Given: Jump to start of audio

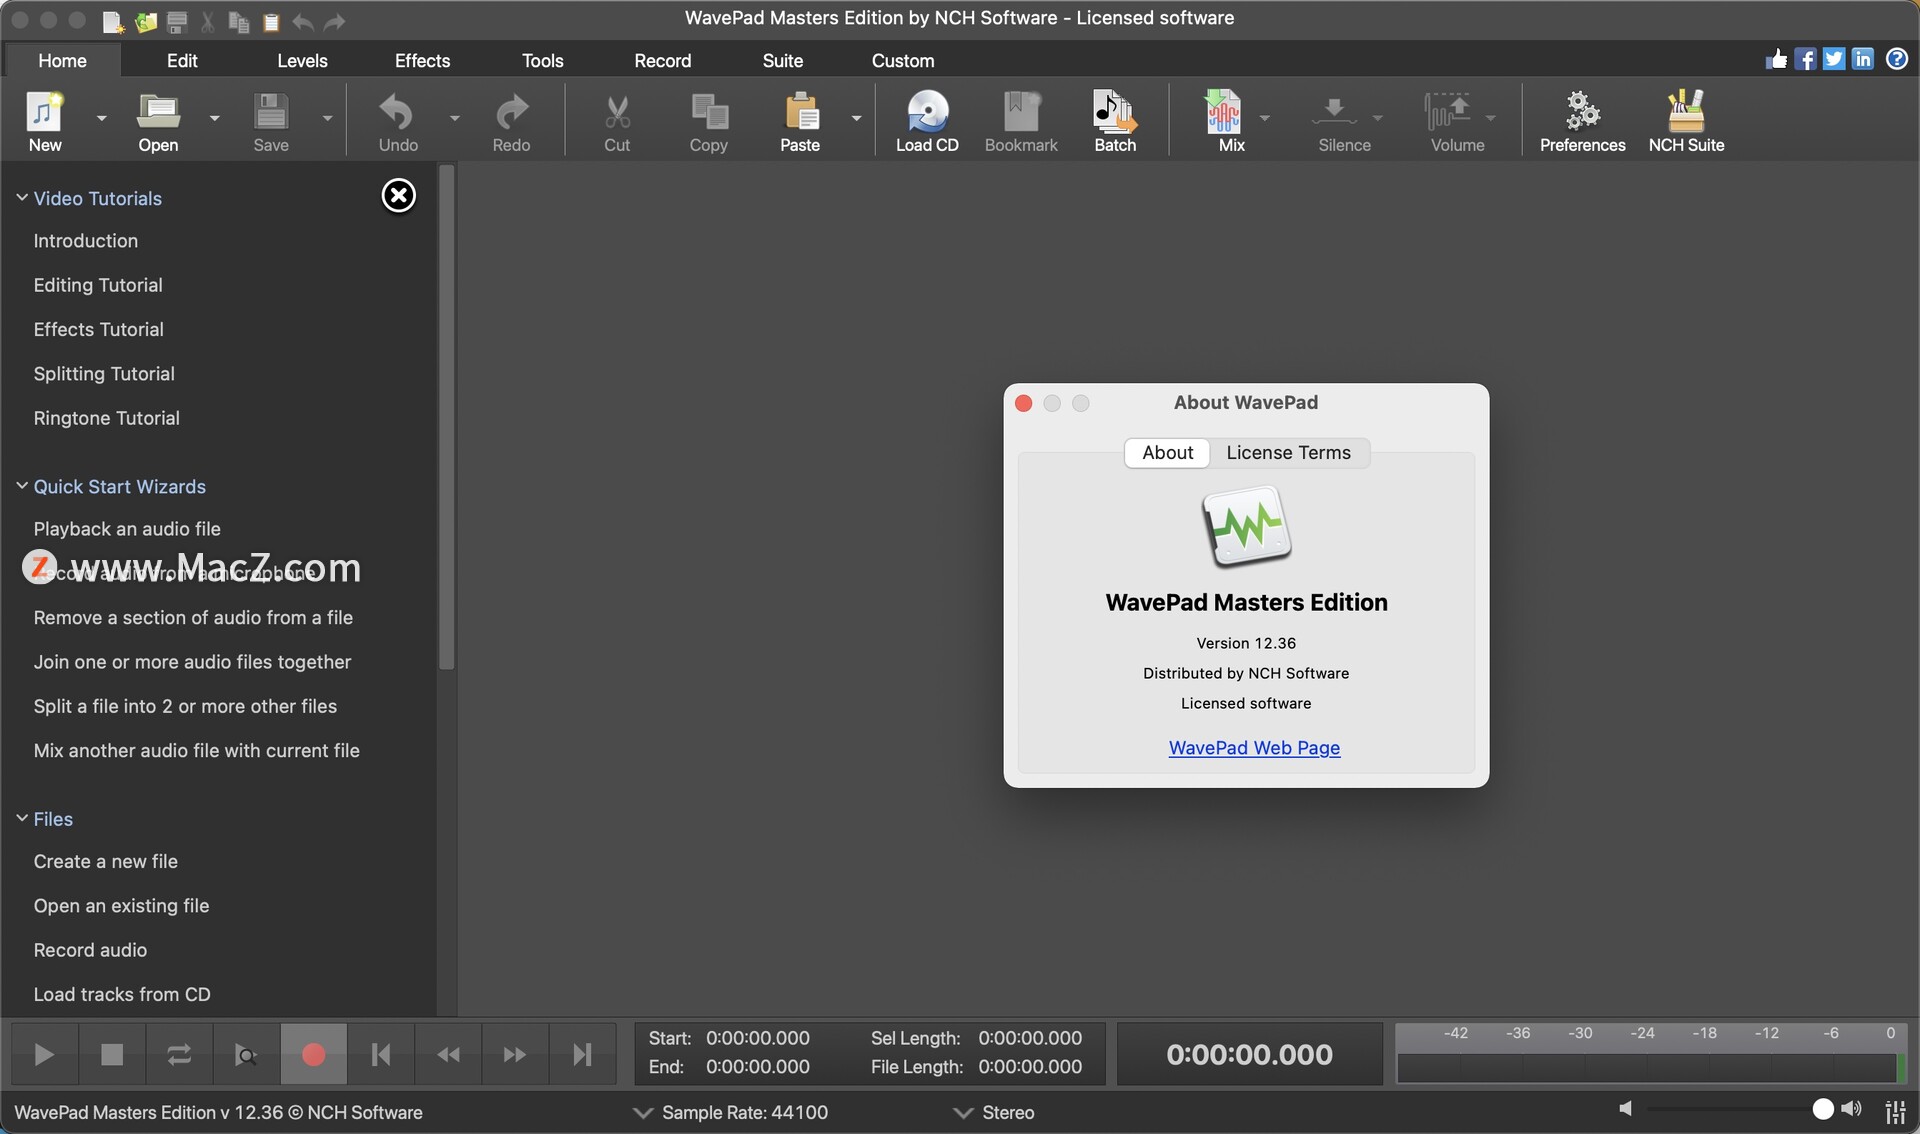Looking at the screenshot, I should point(381,1055).
